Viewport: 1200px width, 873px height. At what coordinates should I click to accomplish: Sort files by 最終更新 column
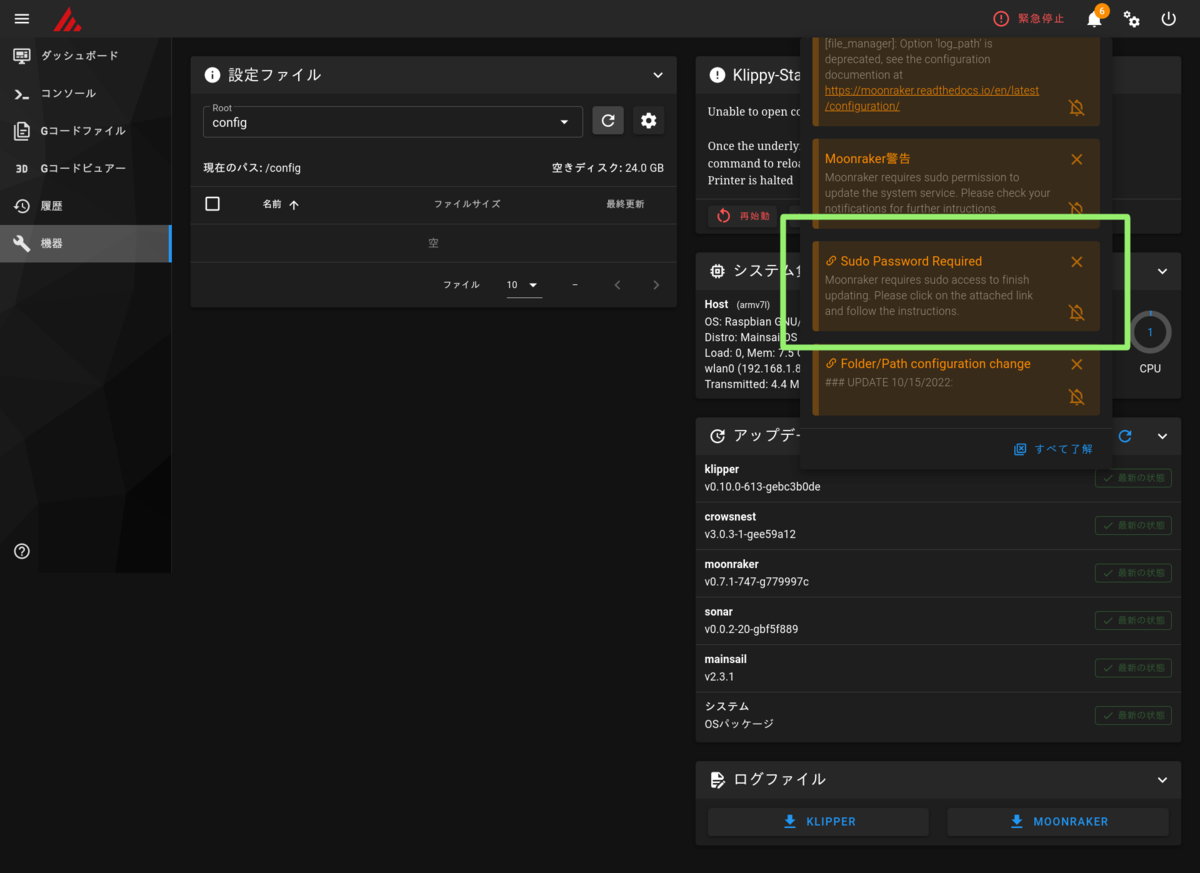(625, 204)
